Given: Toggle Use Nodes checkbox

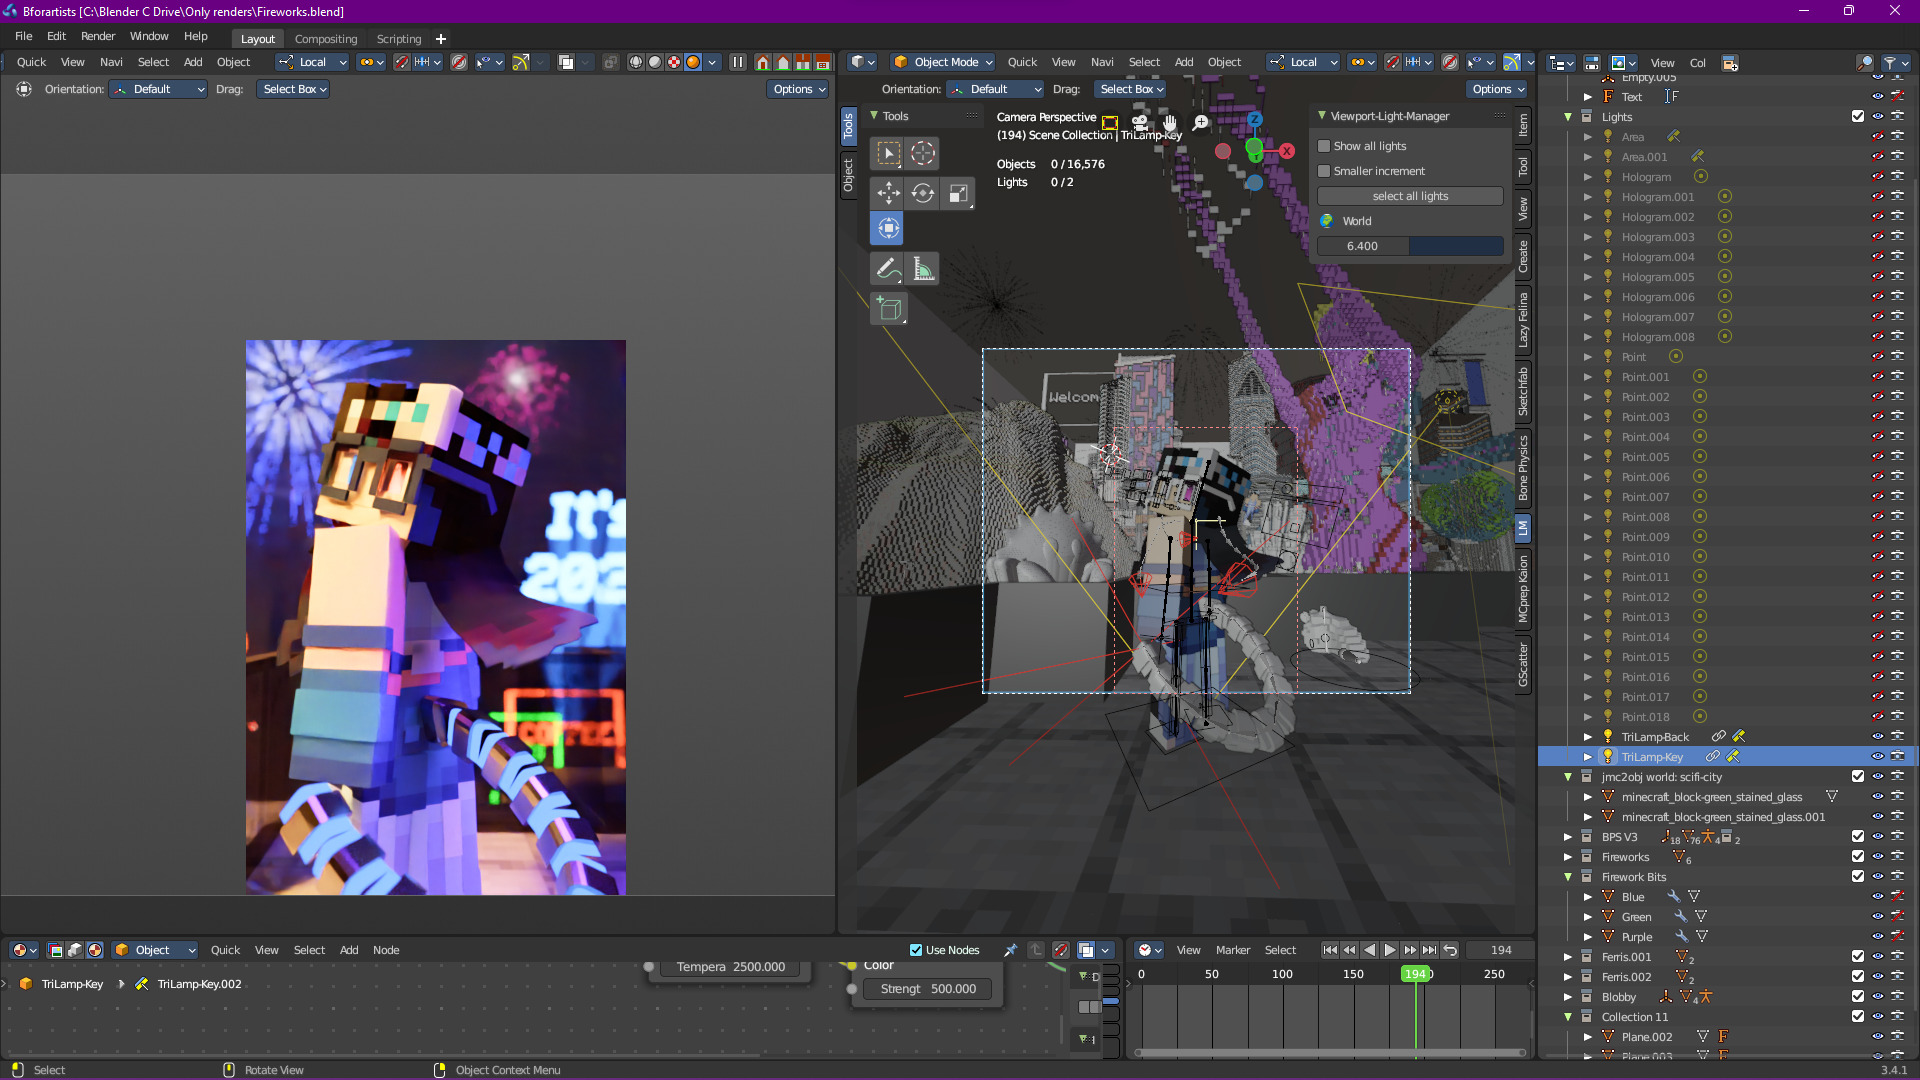Looking at the screenshot, I should point(916,950).
